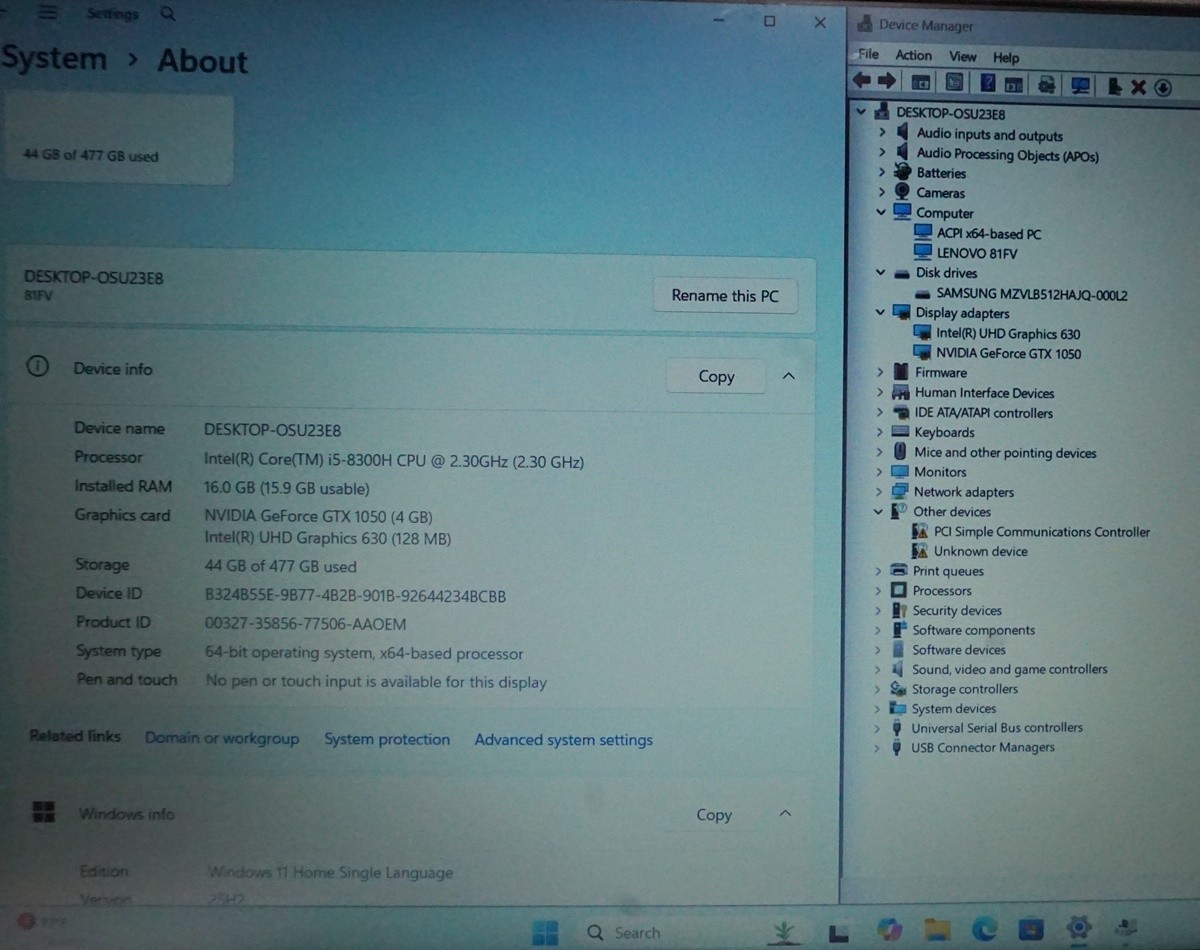1200x950 pixels.
Task: Click the red X Uninstall device icon
Action: [1138, 87]
